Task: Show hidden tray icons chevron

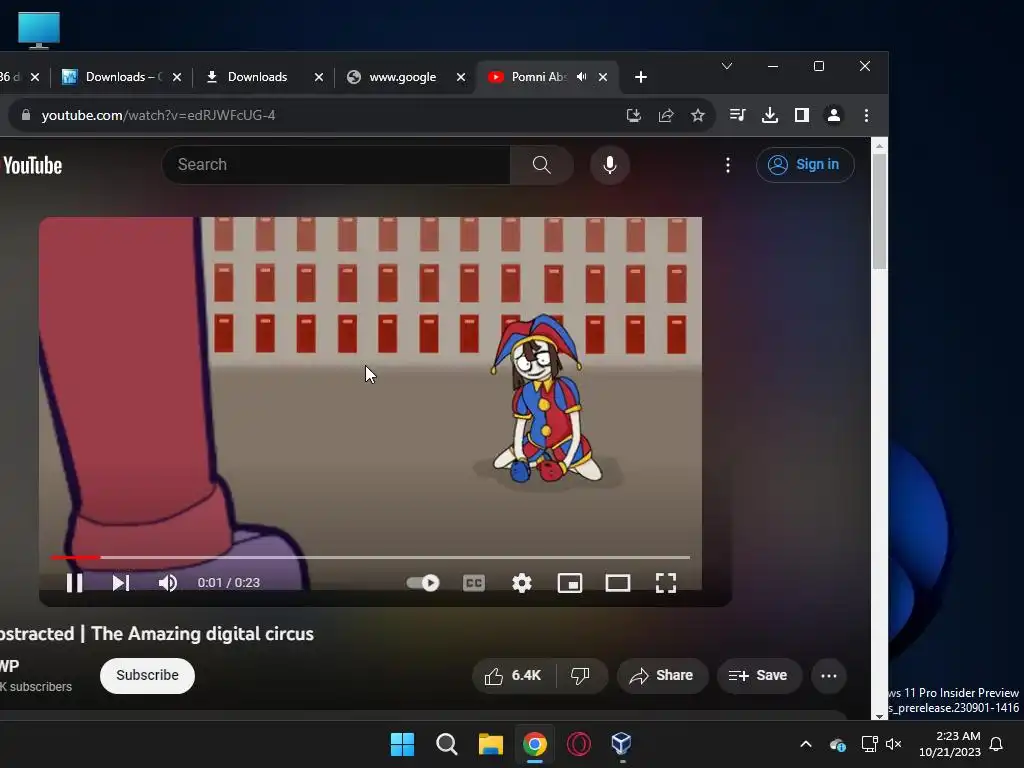Action: click(x=806, y=744)
